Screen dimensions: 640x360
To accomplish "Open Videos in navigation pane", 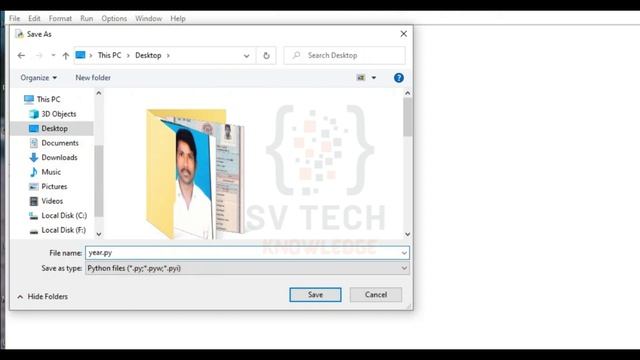I will [52, 201].
